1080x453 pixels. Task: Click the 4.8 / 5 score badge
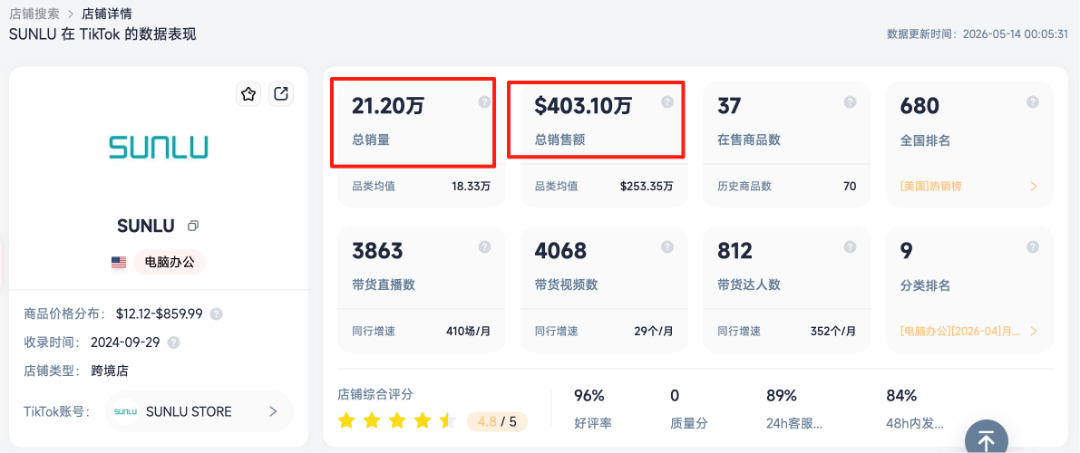click(x=497, y=421)
